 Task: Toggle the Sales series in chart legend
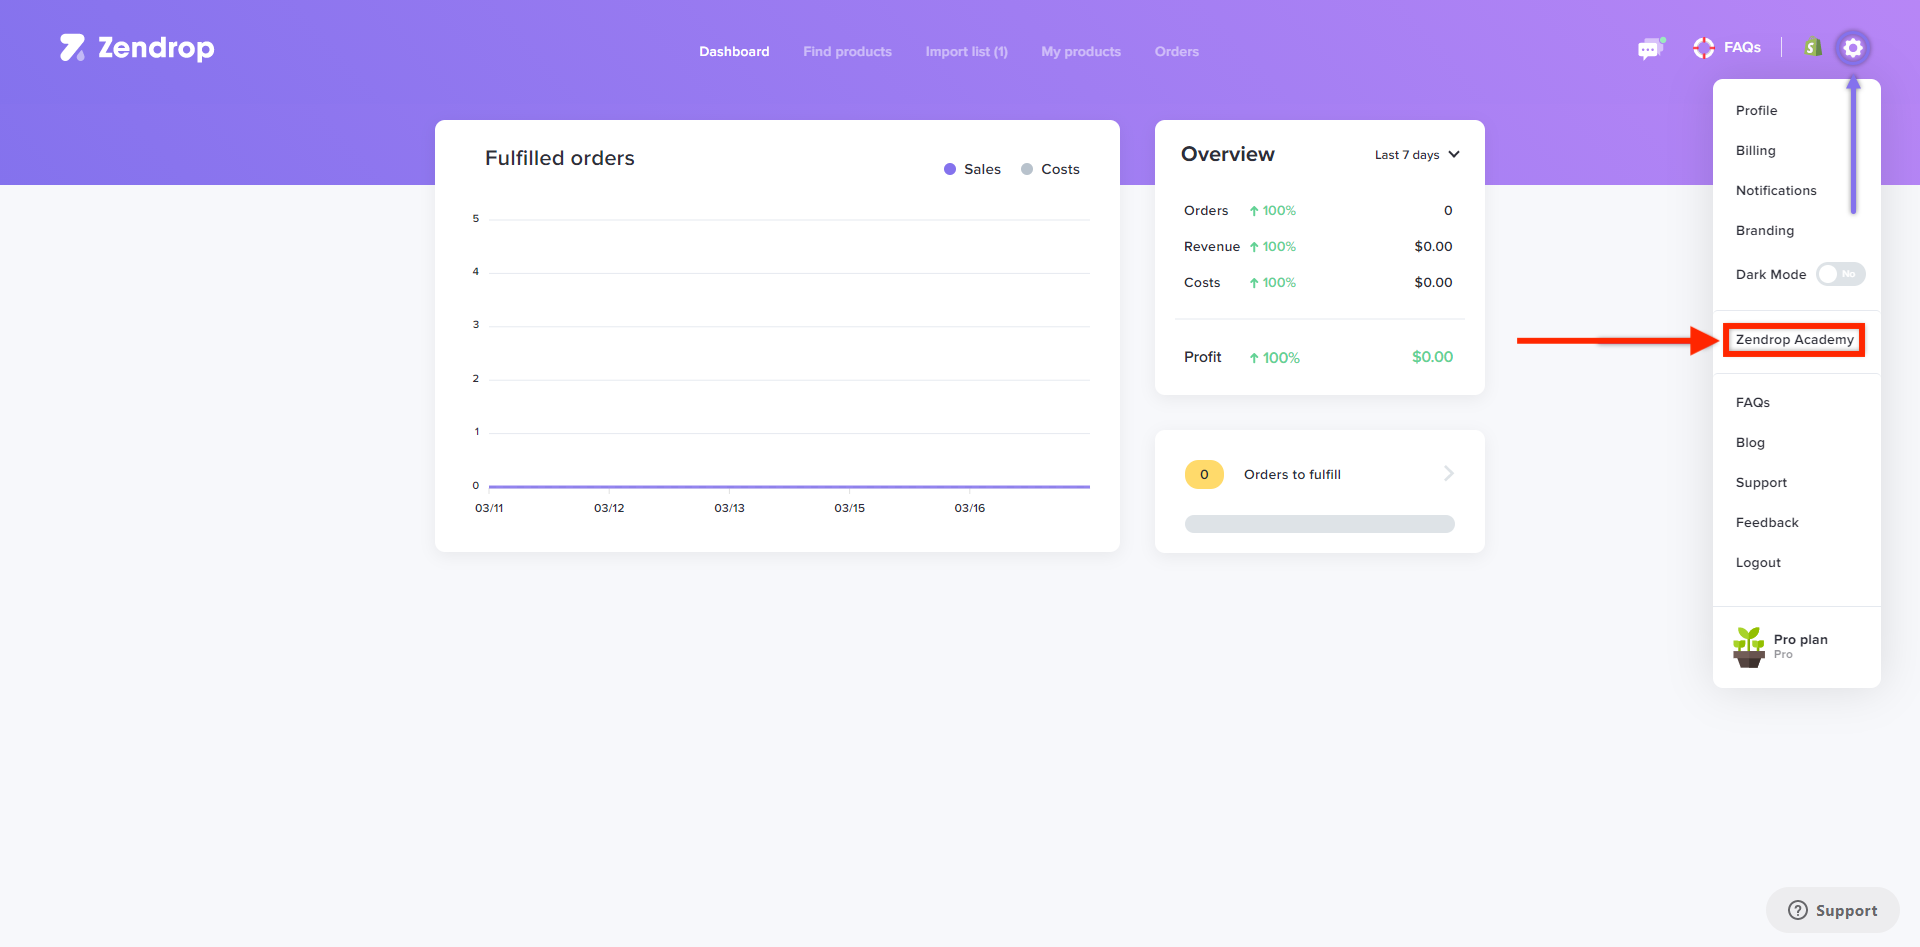(x=972, y=169)
